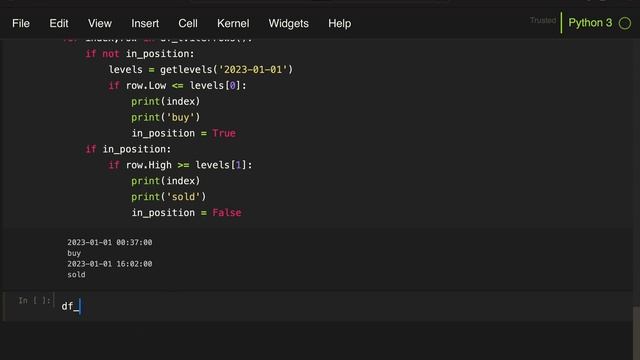640x360 pixels.
Task: Click the Python 3 kernel name
Action: (590, 23)
